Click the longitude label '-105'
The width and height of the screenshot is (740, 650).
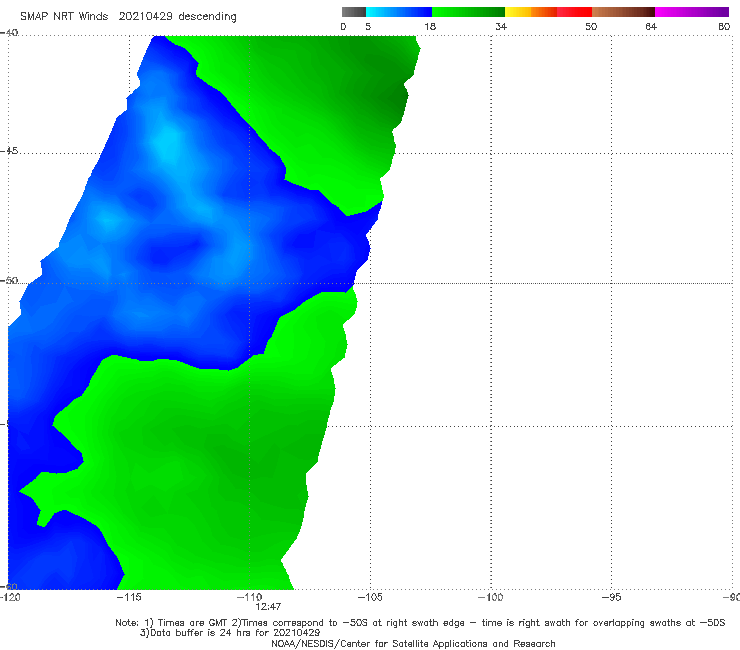click(x=370, y=597)
